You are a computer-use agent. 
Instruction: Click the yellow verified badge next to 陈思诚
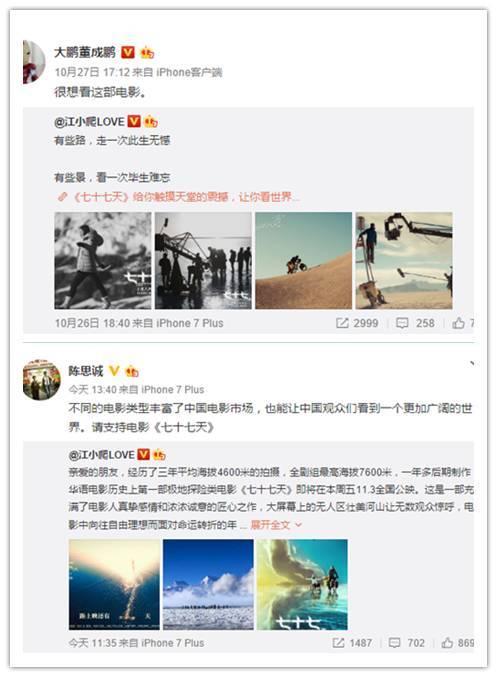pyautogui.click(x=114, y=370)
